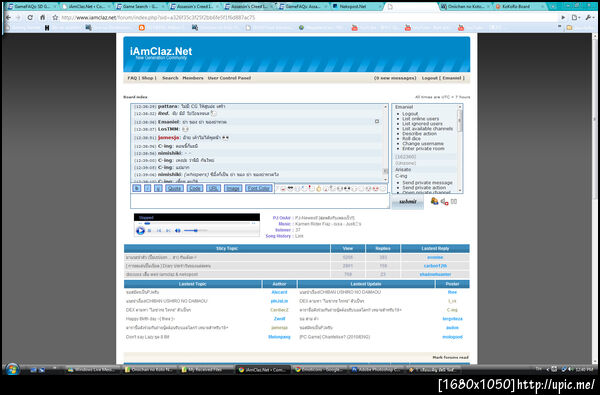
Task: Reload the page with the refresh icon
Action: coord(30,18)
